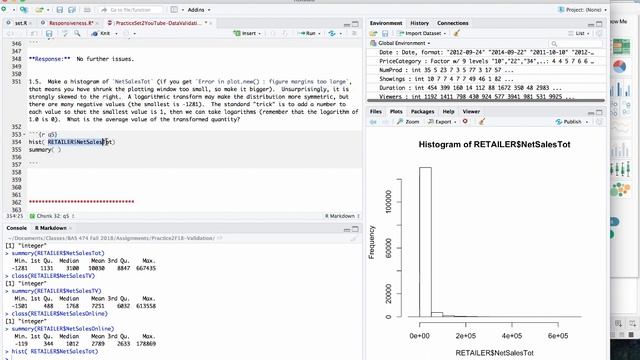640x360 pixels.
Task: Remove current plot with red icon
Action: coord(465,121)
